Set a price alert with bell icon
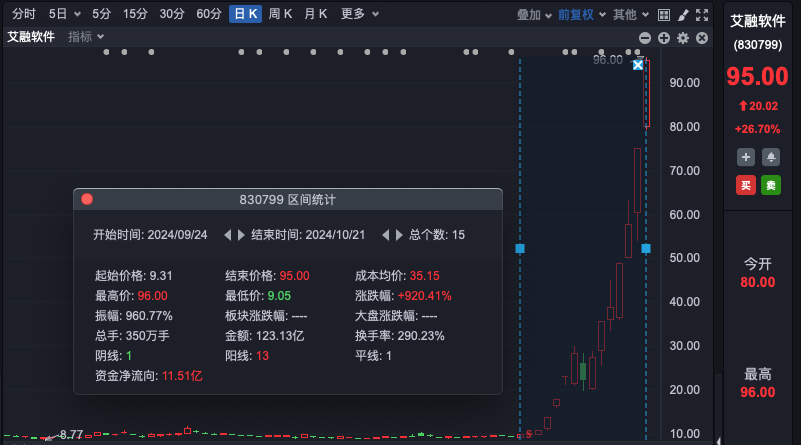 [x=771, y=157]
